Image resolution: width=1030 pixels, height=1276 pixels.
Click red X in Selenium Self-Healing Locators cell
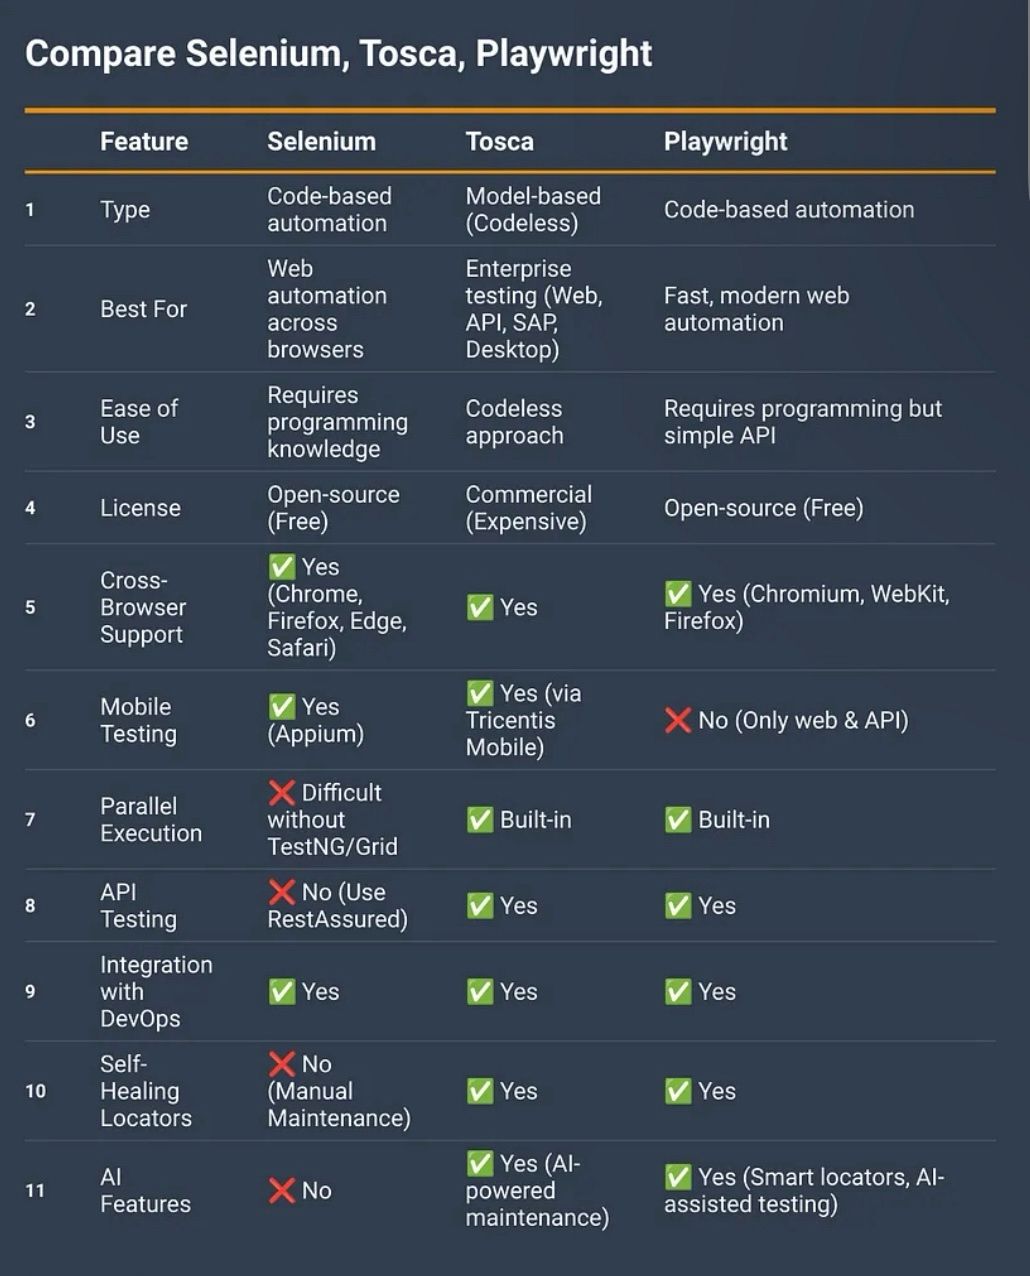(x=282, y=1064)
